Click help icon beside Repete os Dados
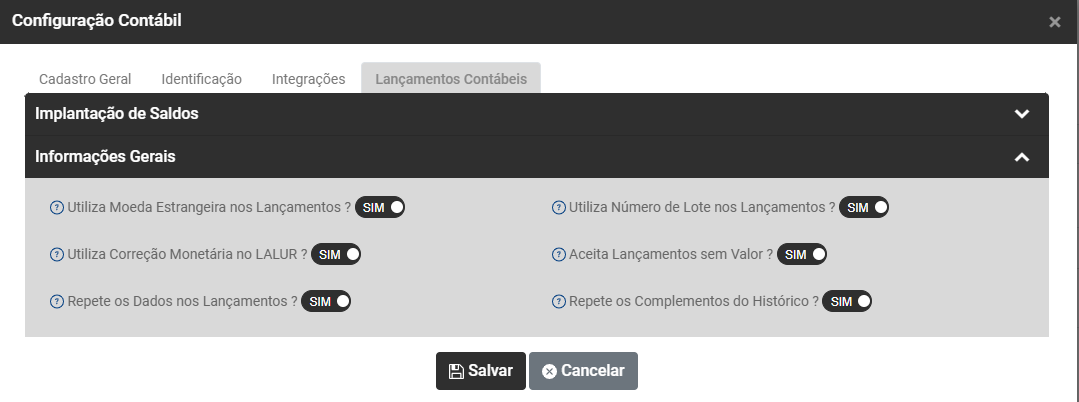The height and width of the screenshot is (402, 1079). point(57,301)
